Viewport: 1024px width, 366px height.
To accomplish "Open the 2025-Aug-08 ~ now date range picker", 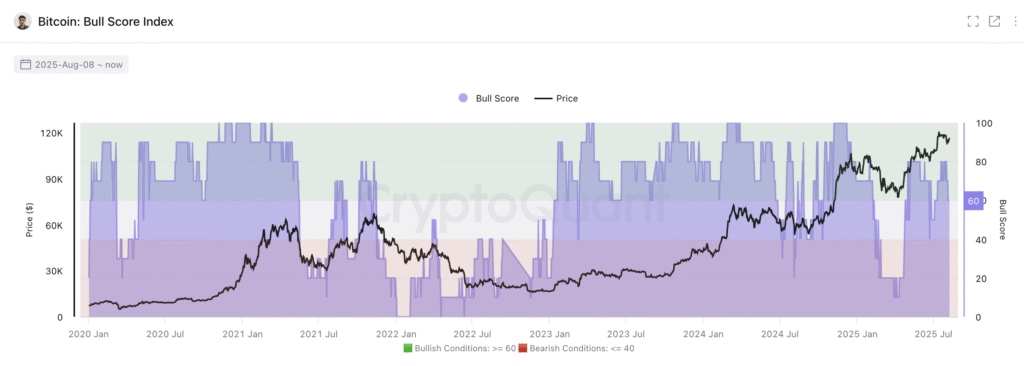I will (x=71, y=65).
